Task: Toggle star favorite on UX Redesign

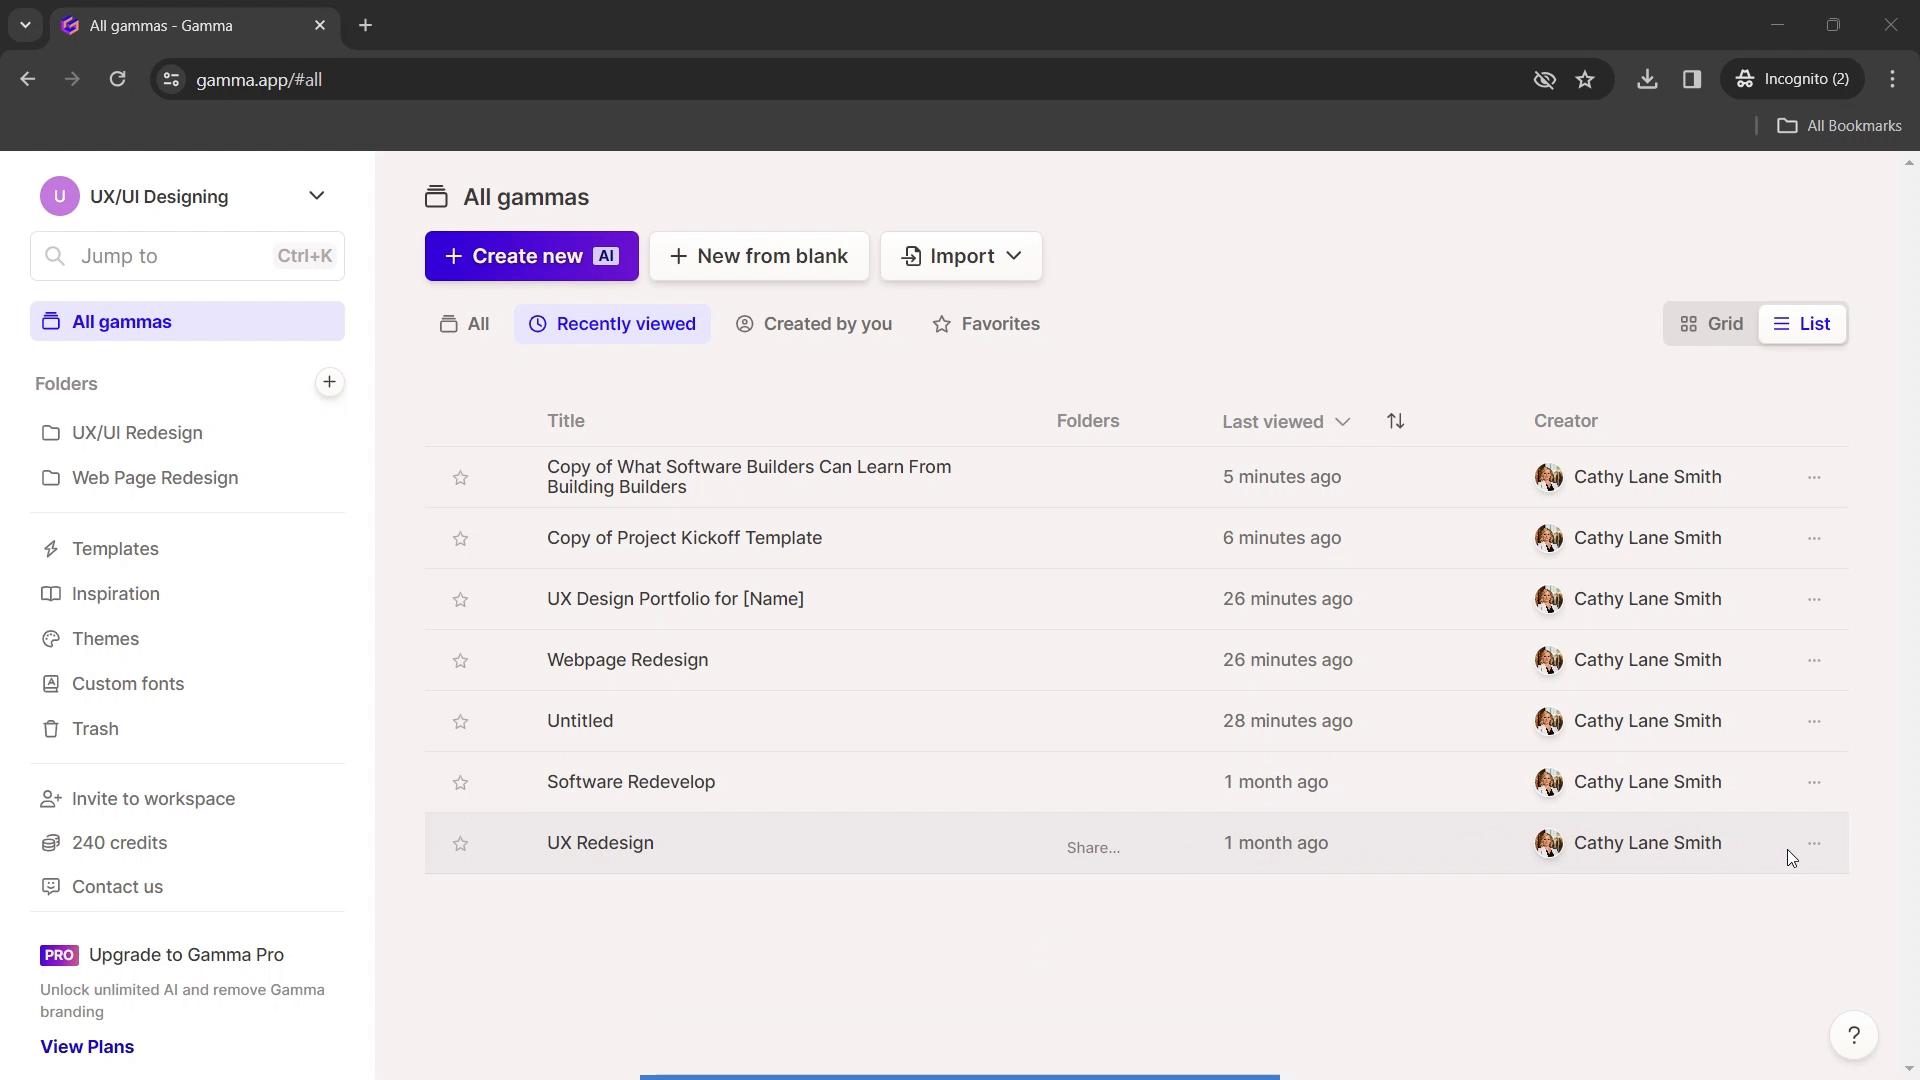Action: [460, 843]
